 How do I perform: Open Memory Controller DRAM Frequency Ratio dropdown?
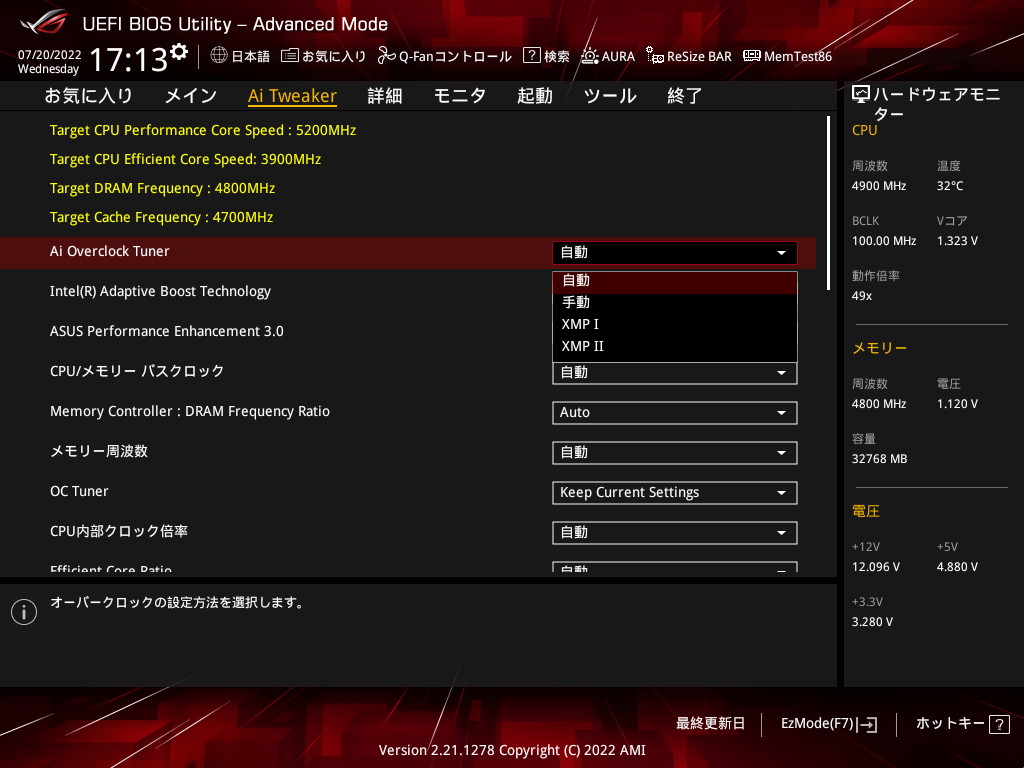(675, 413)
